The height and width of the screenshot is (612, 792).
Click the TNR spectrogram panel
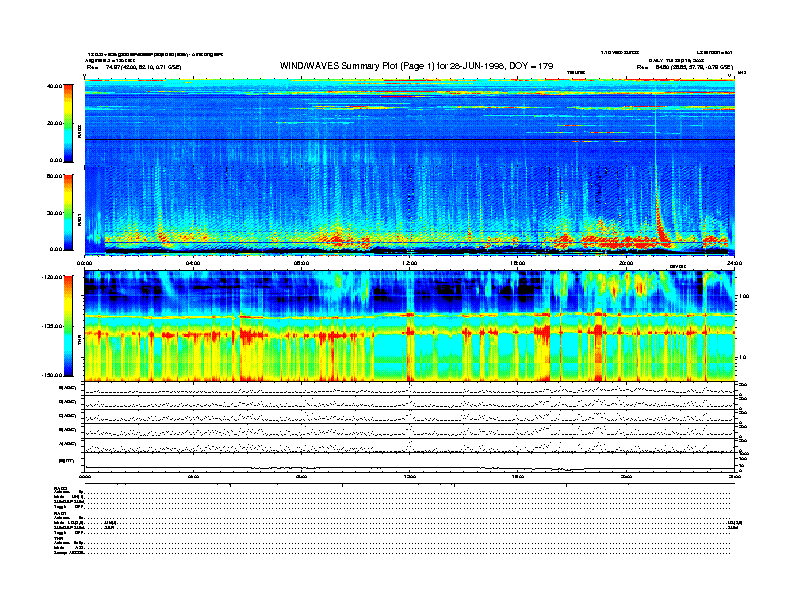point(410,326)
